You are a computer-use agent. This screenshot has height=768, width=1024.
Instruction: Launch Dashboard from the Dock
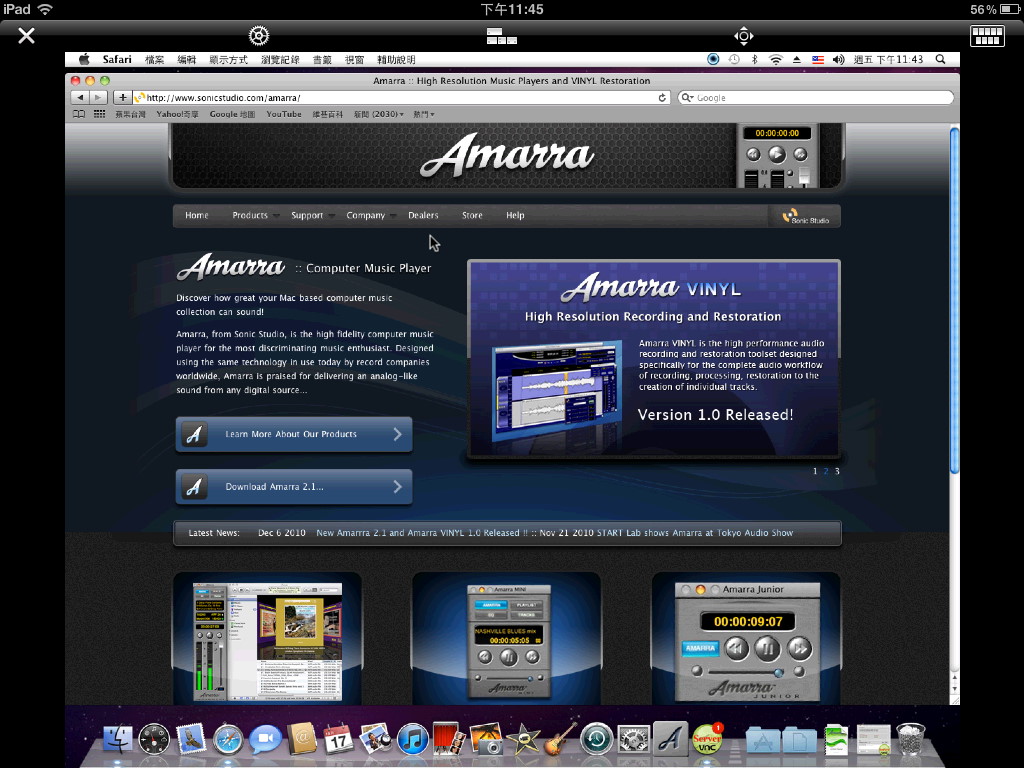coord(154,740)
